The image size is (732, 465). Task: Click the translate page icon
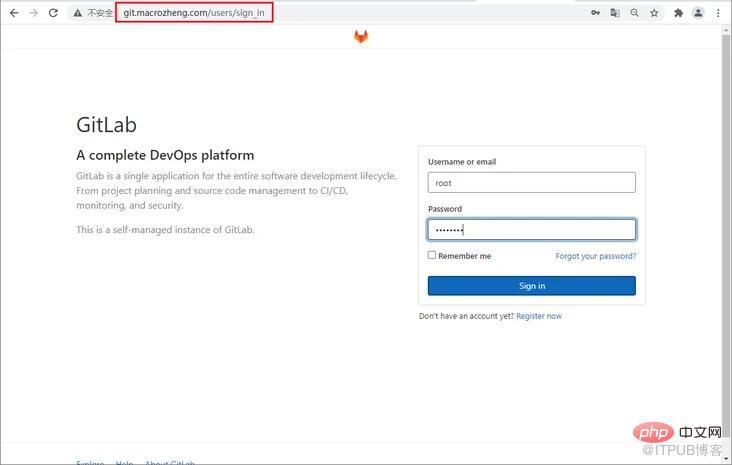pyautogui.click(x=615, y=13)
